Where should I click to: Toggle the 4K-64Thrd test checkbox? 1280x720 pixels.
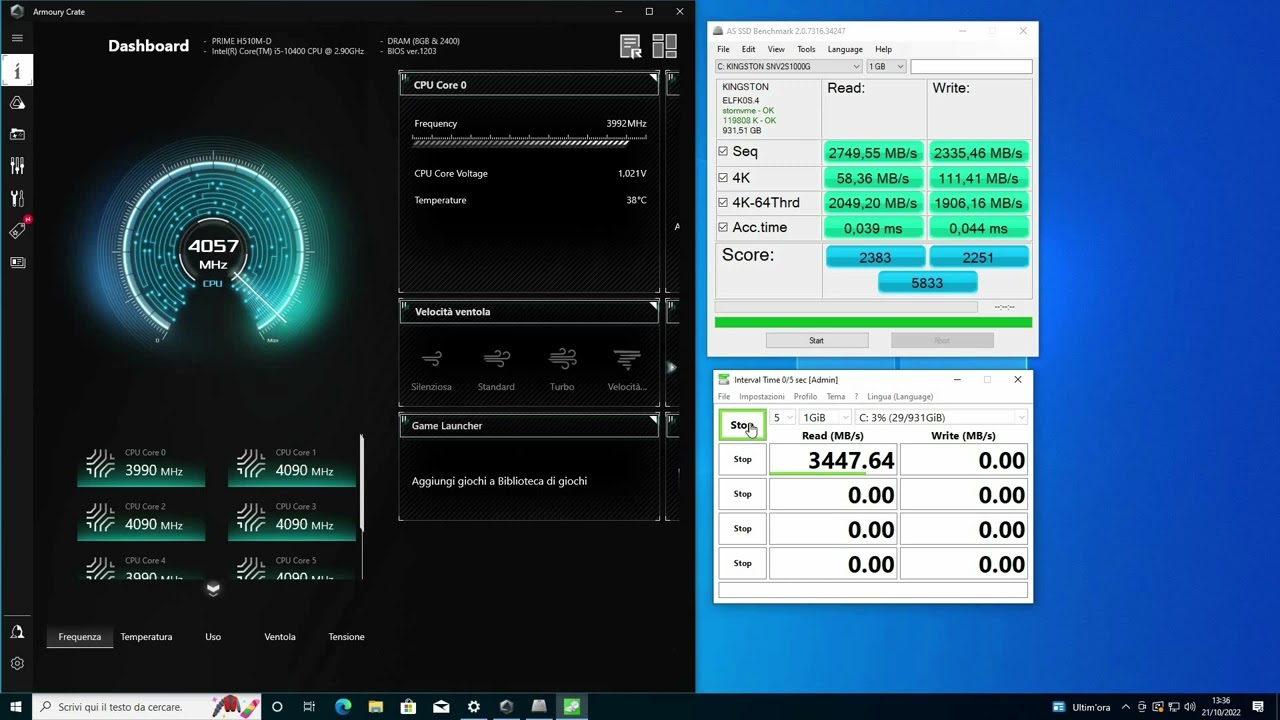click(x=723, y=203)
